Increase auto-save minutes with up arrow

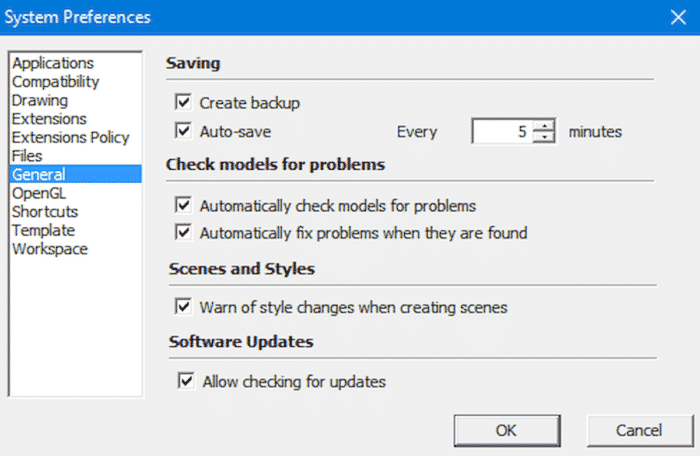544,125
